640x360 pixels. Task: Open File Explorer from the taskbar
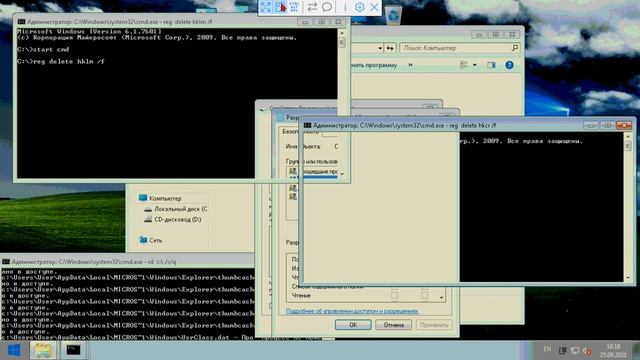coord(43,350)
